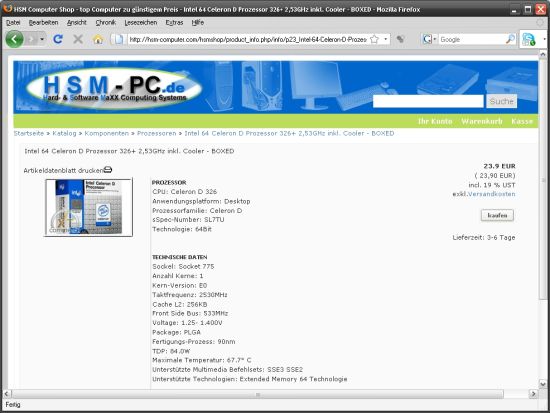
Task: Open the back/forward history dropdown arrow
Action: pyautogui.click(x=42, y=39)
